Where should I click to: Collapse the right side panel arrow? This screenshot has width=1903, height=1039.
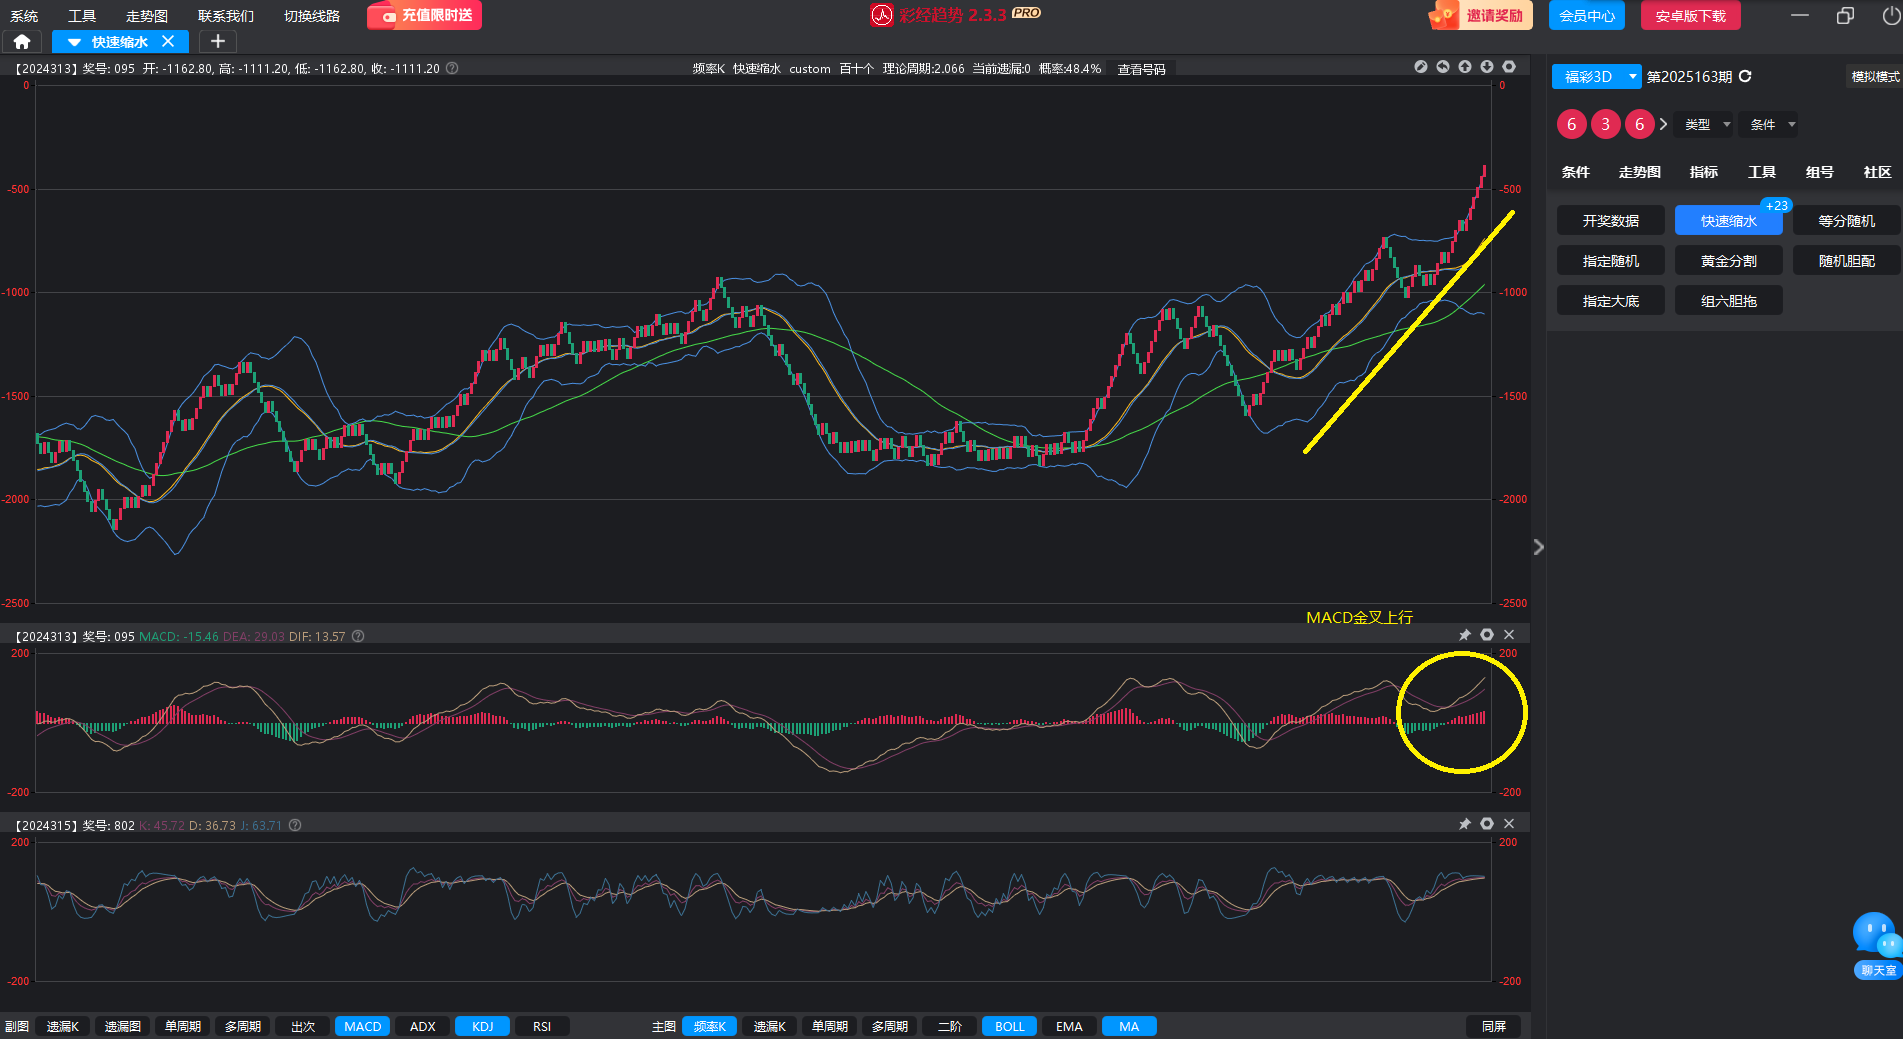click(x=1539, y=547)
